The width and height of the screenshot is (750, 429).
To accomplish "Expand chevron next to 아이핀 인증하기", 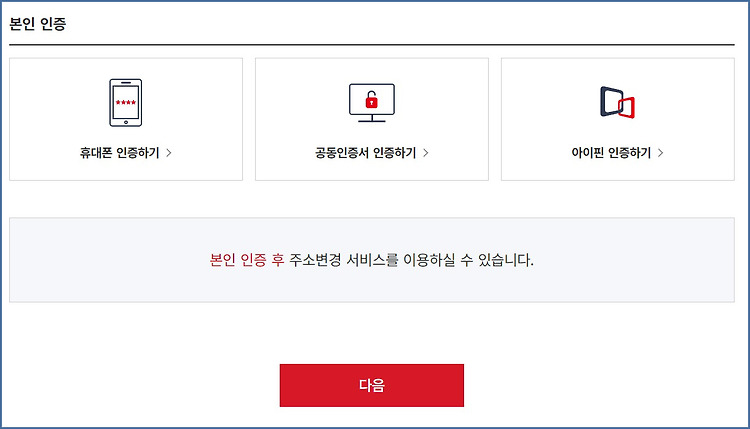I will [661, 153].
